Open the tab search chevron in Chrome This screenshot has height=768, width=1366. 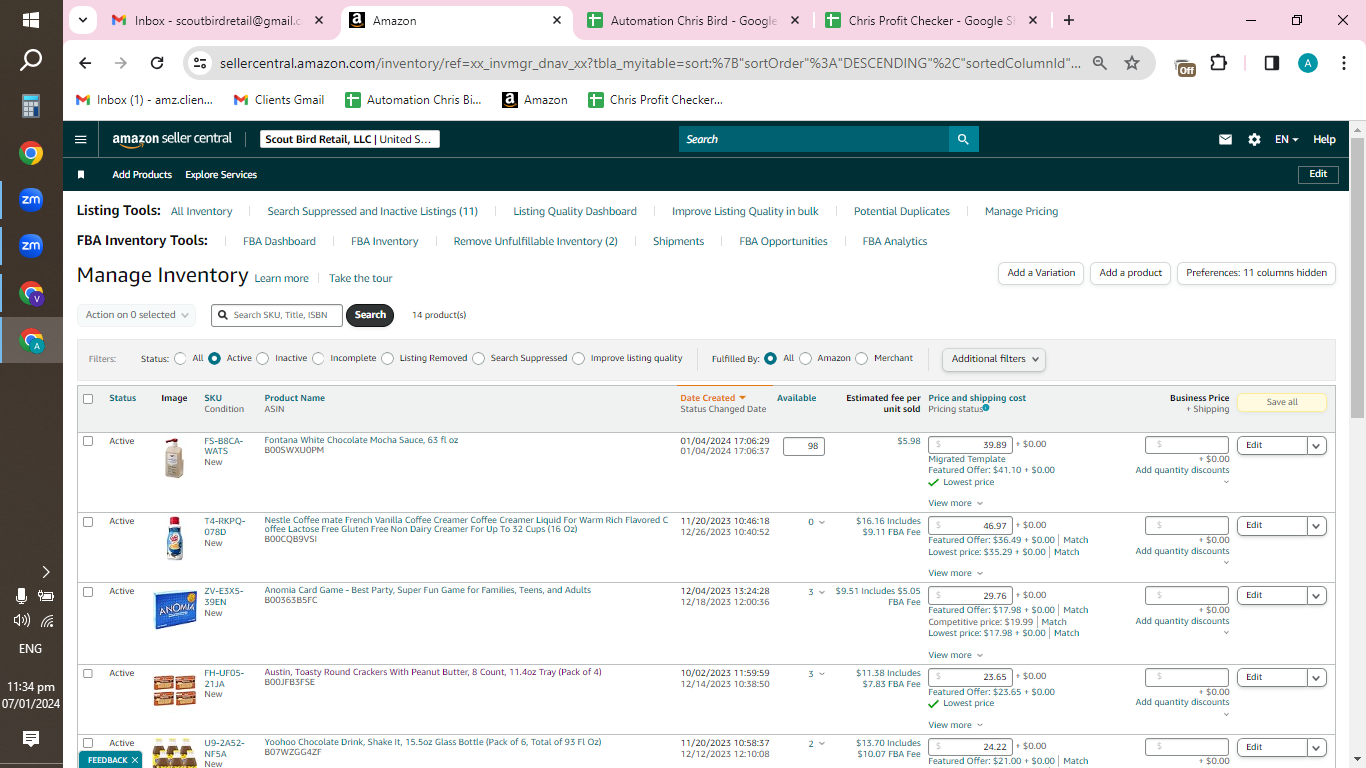point(82,20)
